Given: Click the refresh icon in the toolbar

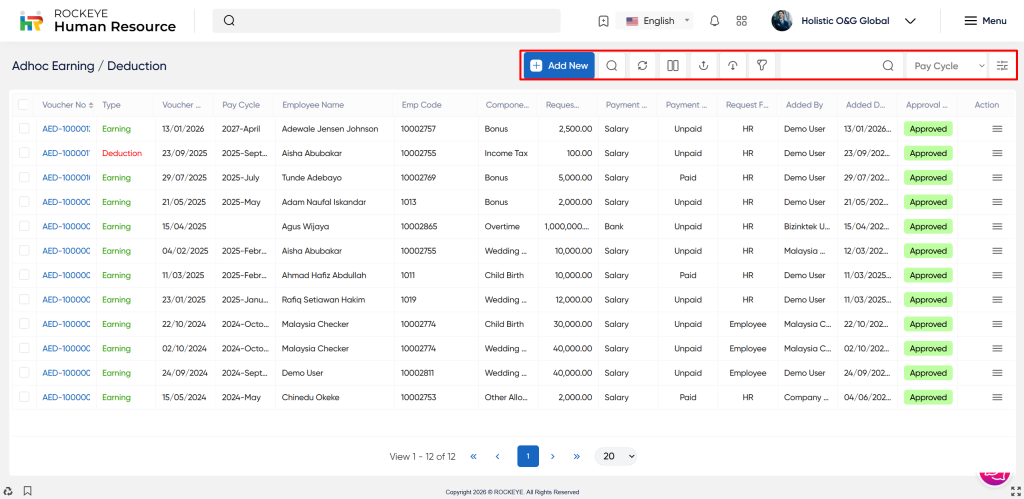Looking at the screenshot, I should pyautogui.click(x=642, y=66).
